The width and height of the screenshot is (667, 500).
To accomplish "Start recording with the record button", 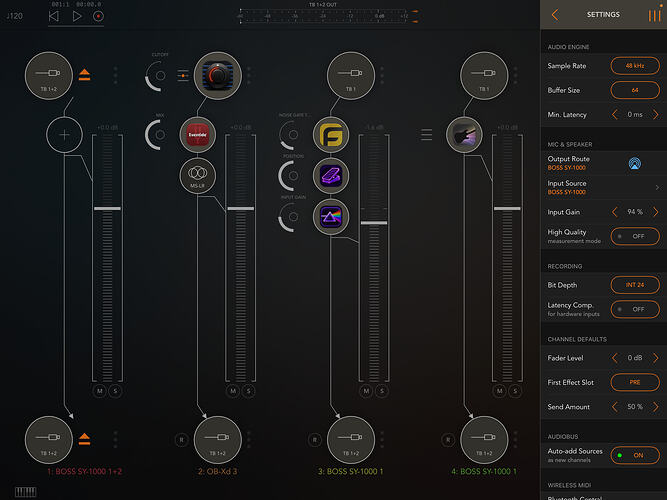I will click(98, 16).
